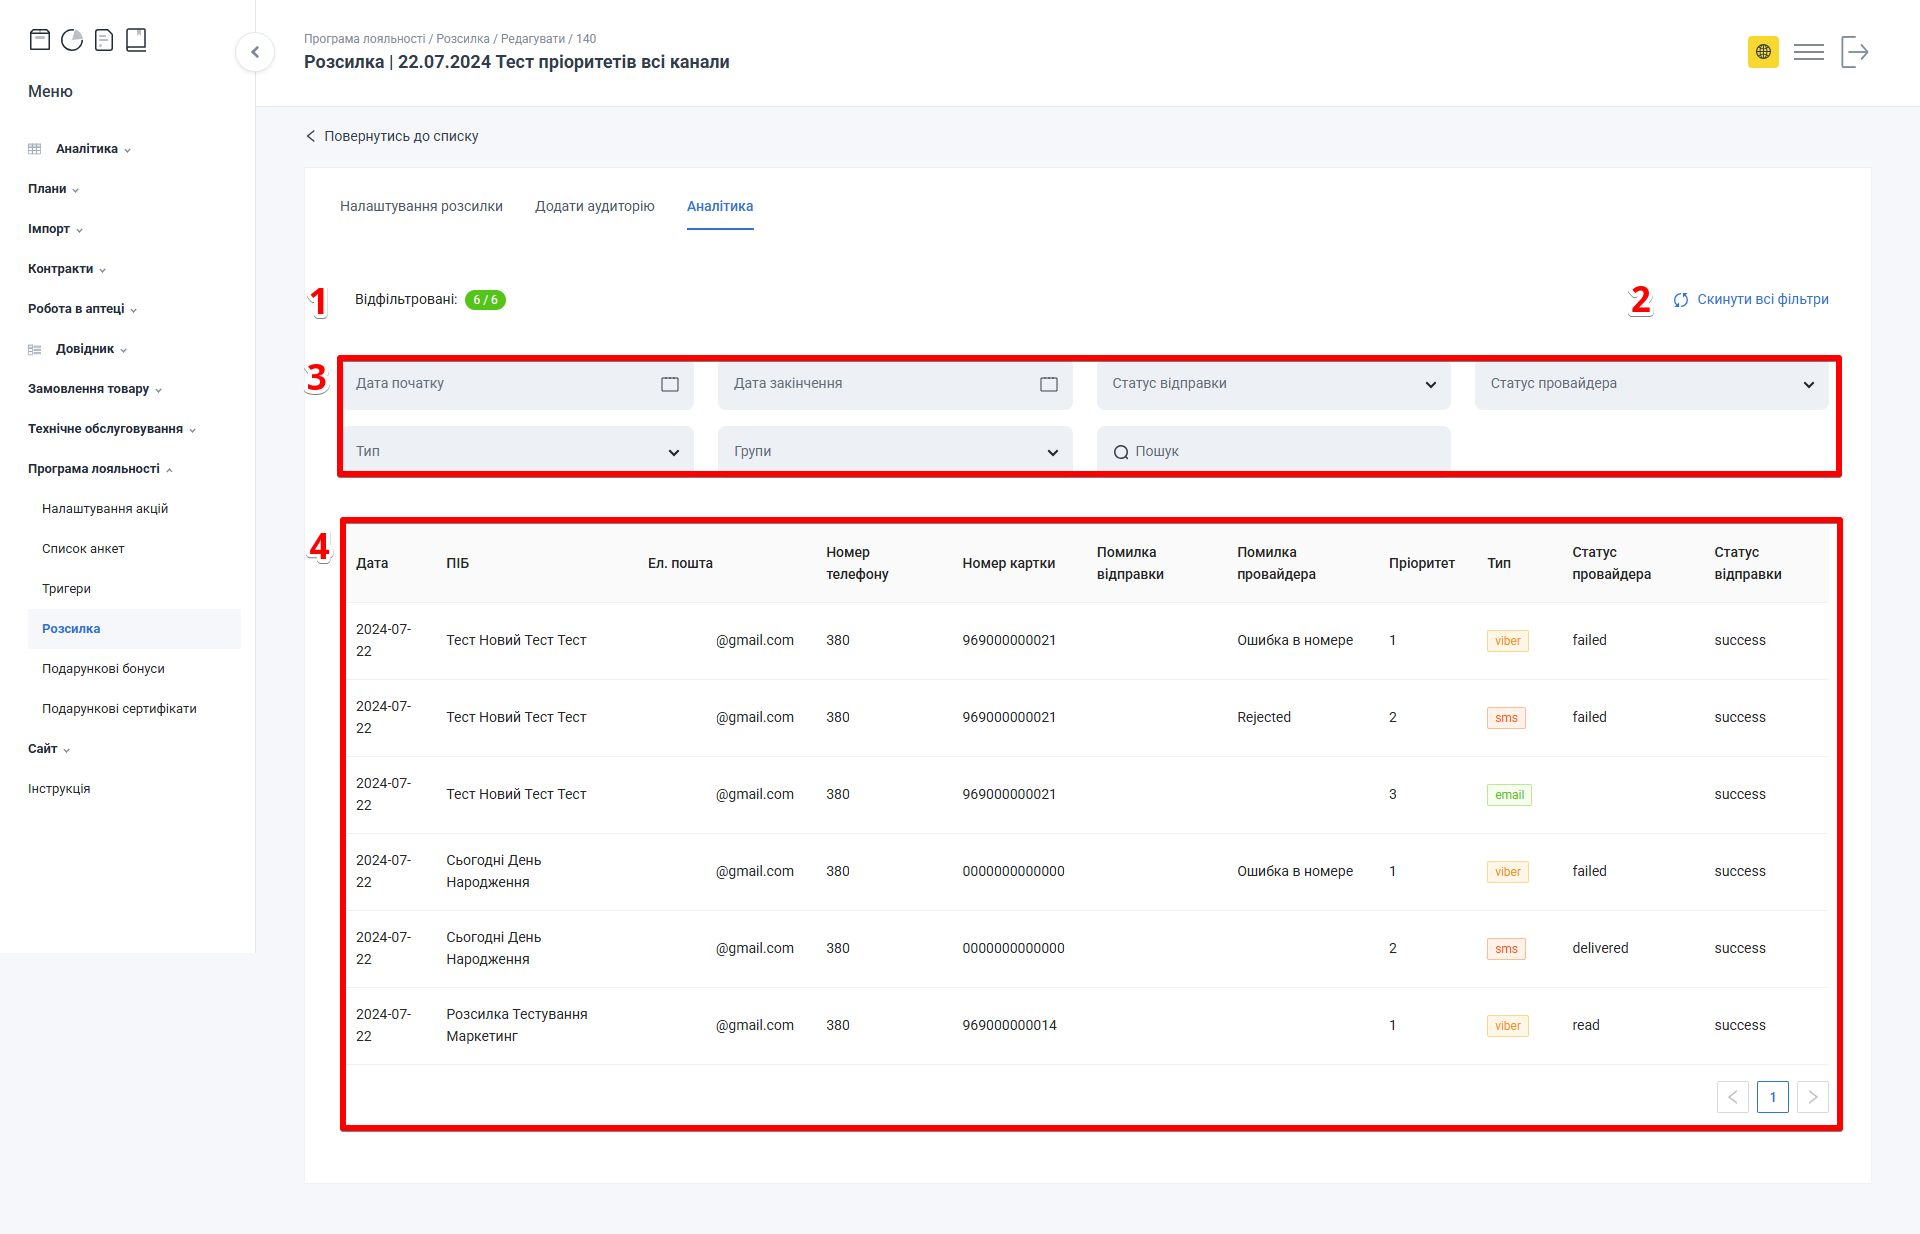Viewport: 1920px width, 1234px height.
Task: Click the back arrow before Повернутись до списку
Action: click(310, 136)
